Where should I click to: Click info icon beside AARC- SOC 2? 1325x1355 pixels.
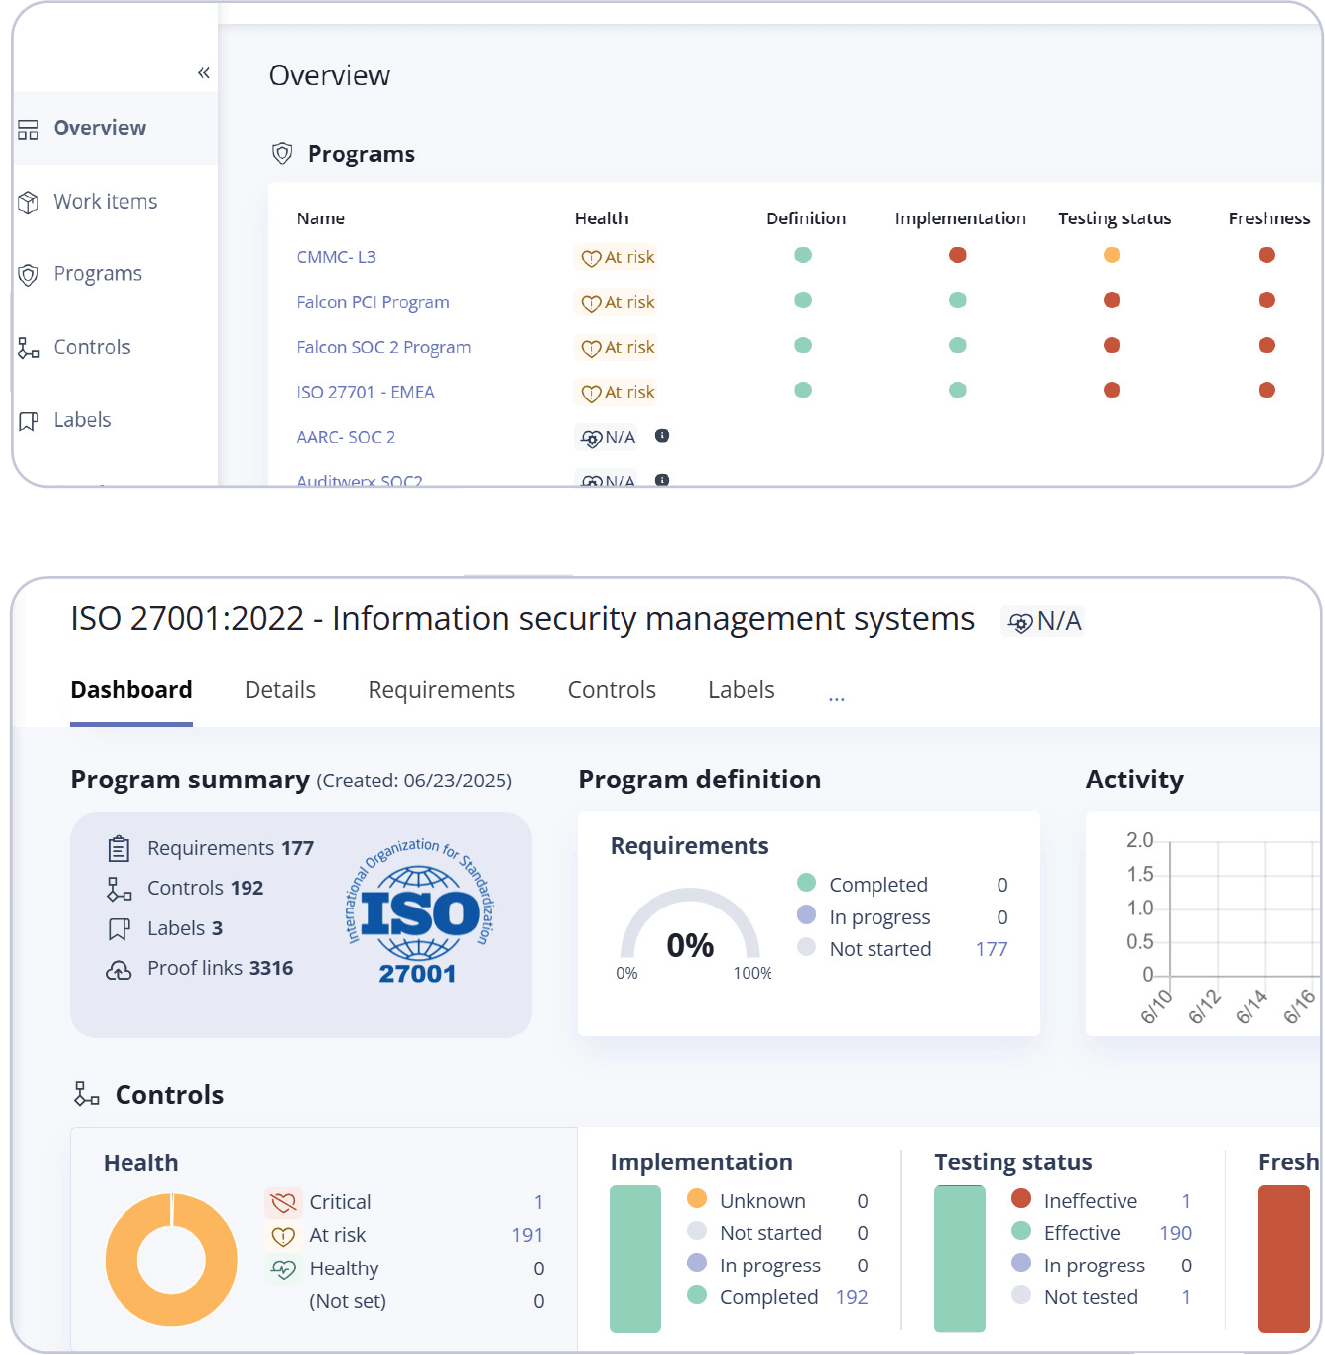point(662,436)
